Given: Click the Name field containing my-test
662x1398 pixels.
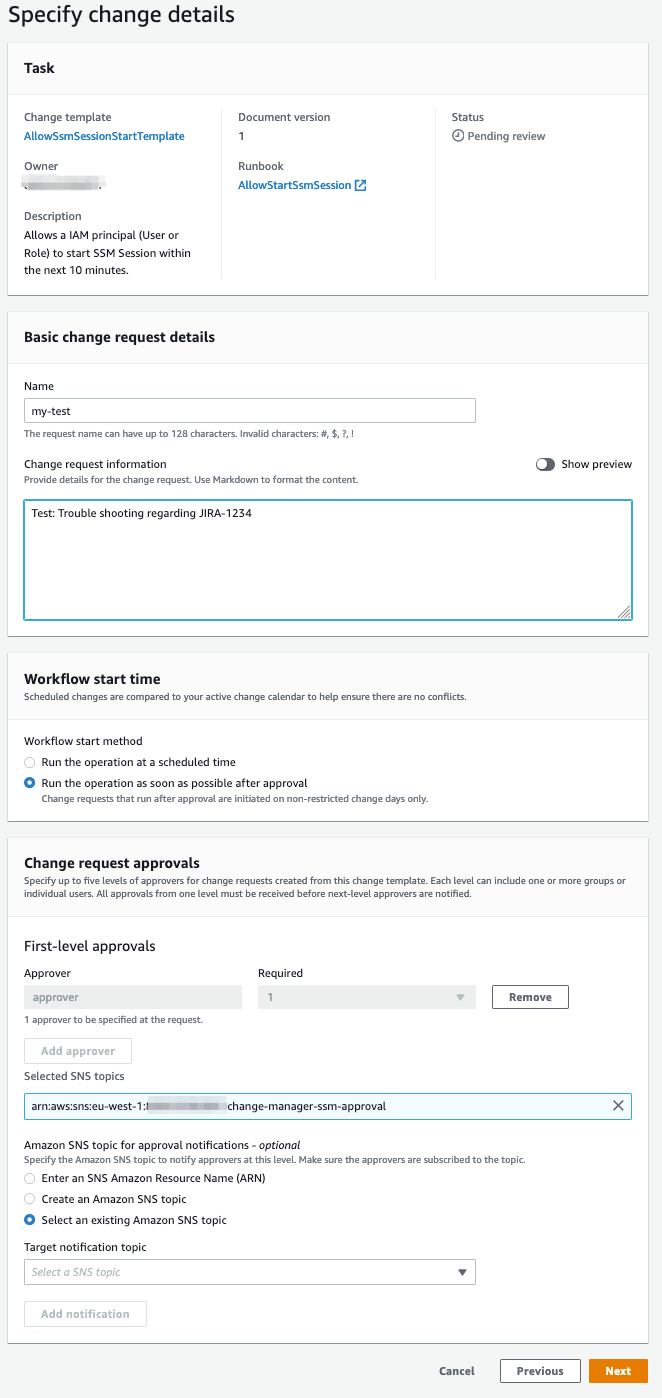Looking at the screenshot, I should click(249, 410).
